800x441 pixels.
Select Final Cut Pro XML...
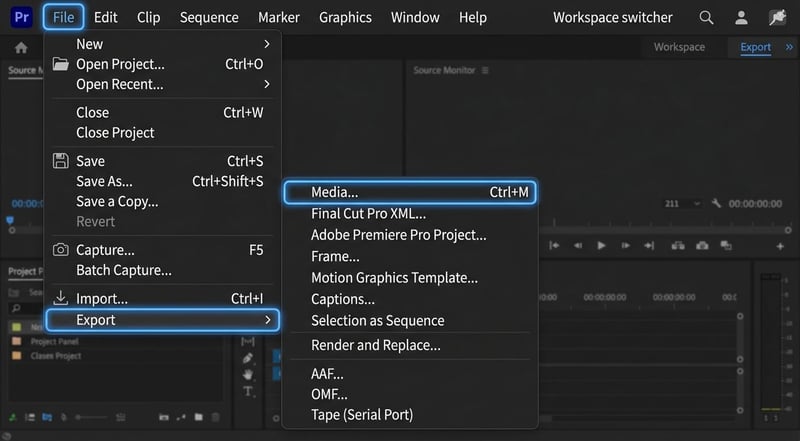tap(410, 214)
